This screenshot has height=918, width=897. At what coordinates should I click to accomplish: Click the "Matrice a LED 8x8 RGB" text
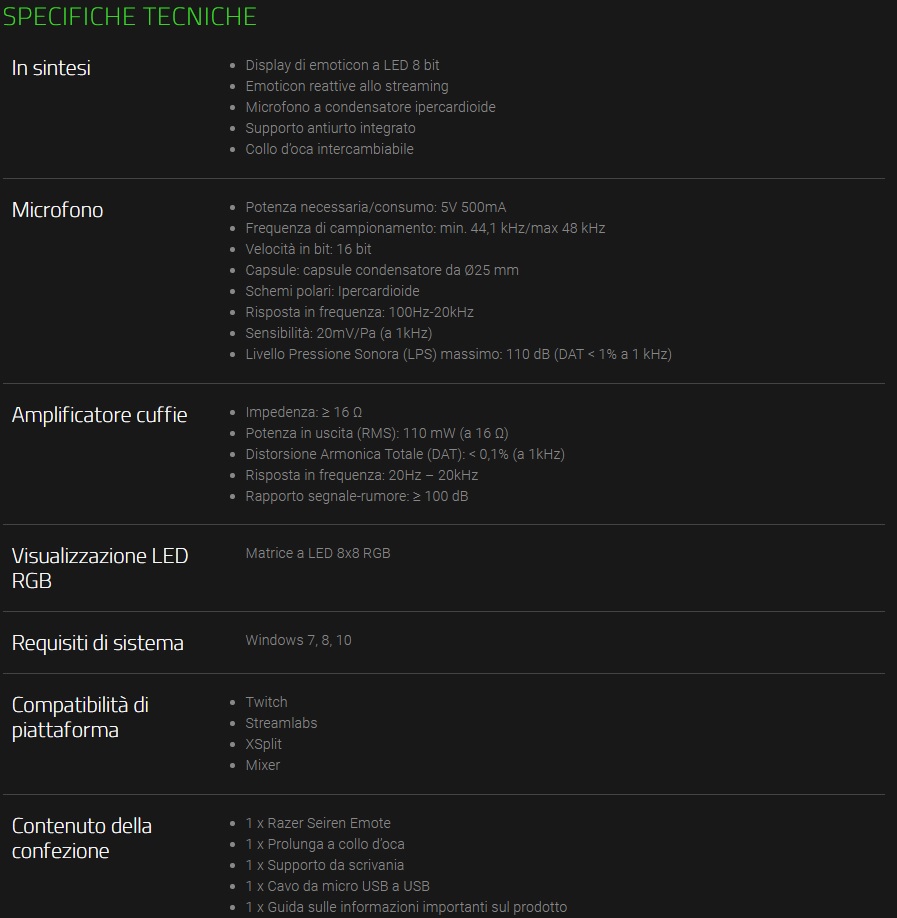[x=317, y=553]
